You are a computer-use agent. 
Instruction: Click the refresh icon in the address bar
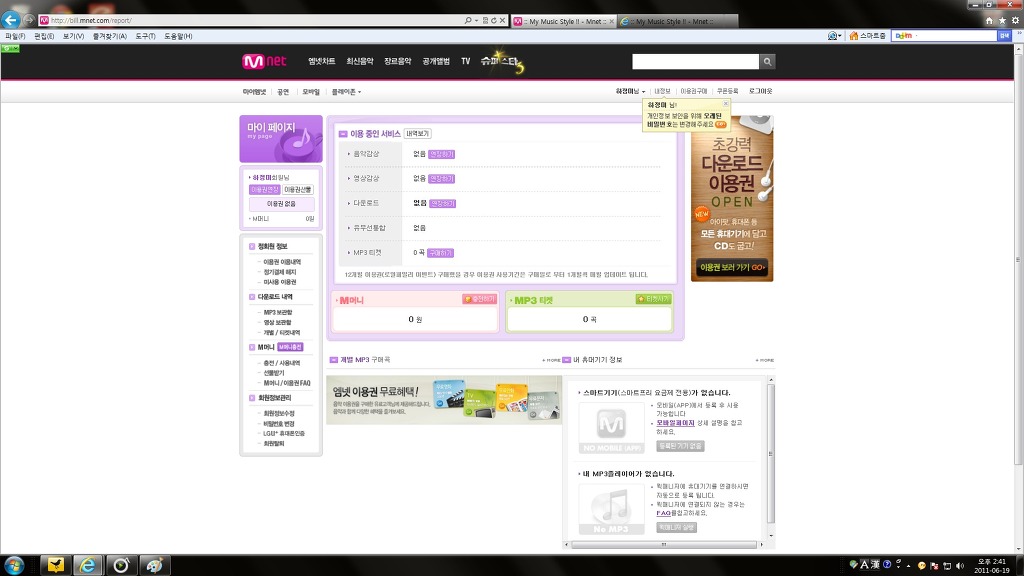[x=494, y=20]
